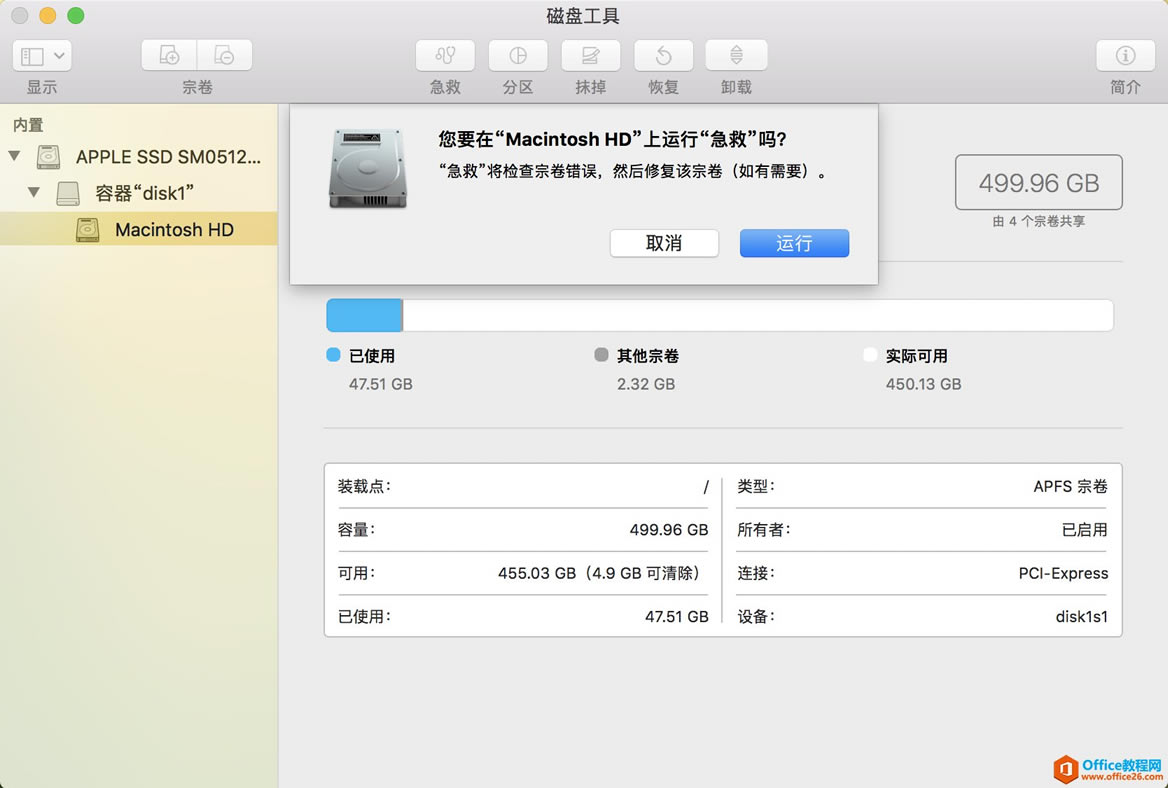The width and height of the screenshot is (1168, 788).
Task: Click the add volume icon
Action: point(169,55)
